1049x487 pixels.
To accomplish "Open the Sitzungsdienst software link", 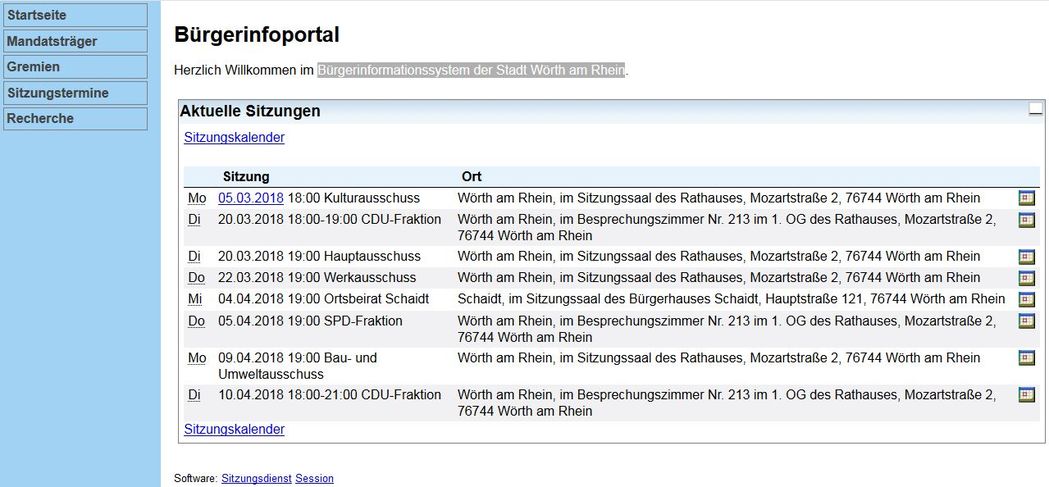I will [x=256, y=478].
